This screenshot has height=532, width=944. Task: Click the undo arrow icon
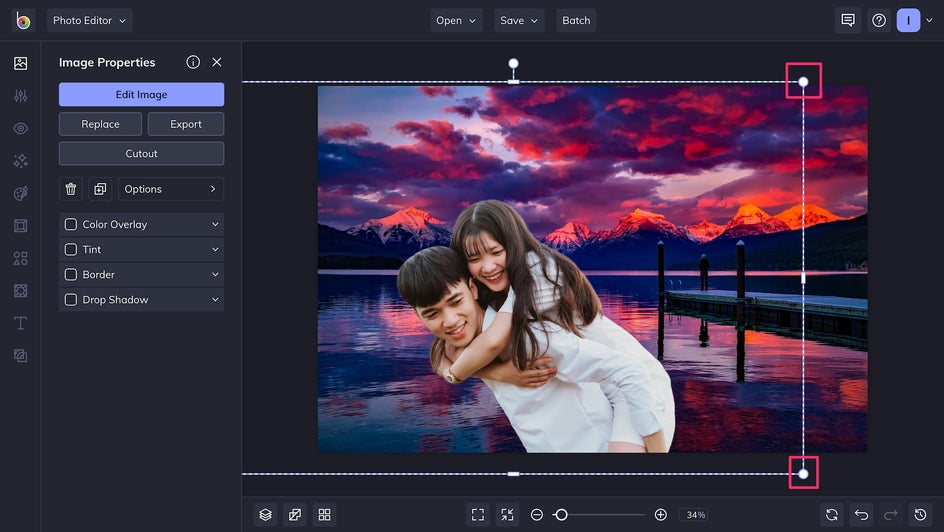coord(861,514)
